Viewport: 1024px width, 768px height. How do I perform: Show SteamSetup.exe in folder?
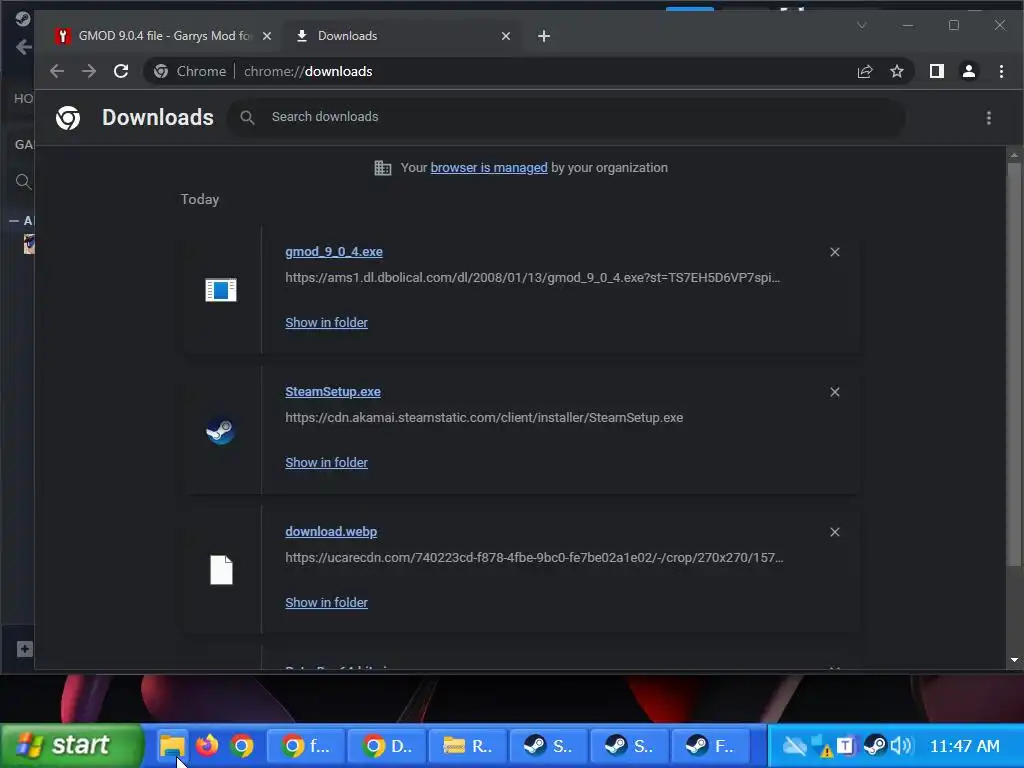pos(327,462)
